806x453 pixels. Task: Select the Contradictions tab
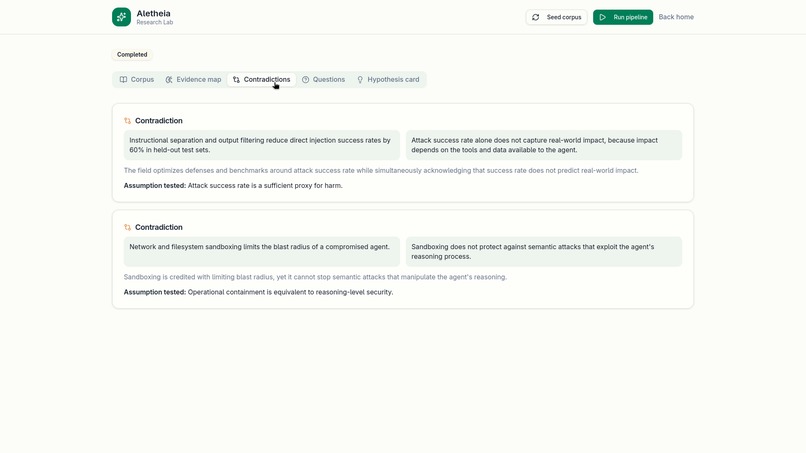point(261,80)
